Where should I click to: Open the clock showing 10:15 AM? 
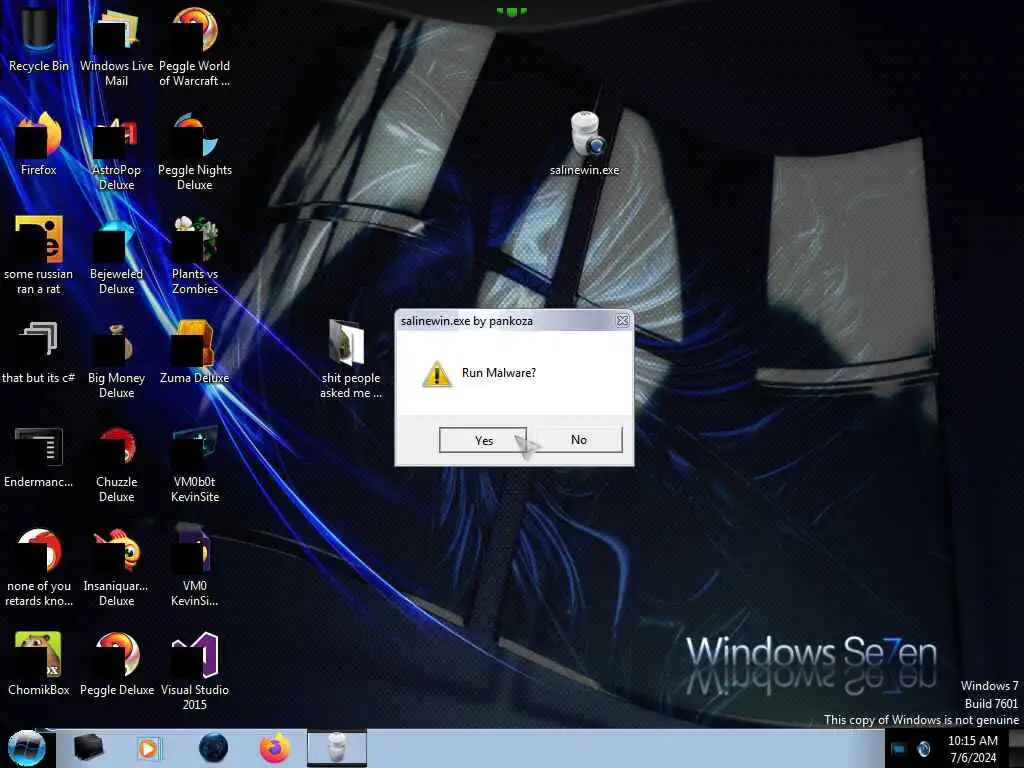(973, 749)
